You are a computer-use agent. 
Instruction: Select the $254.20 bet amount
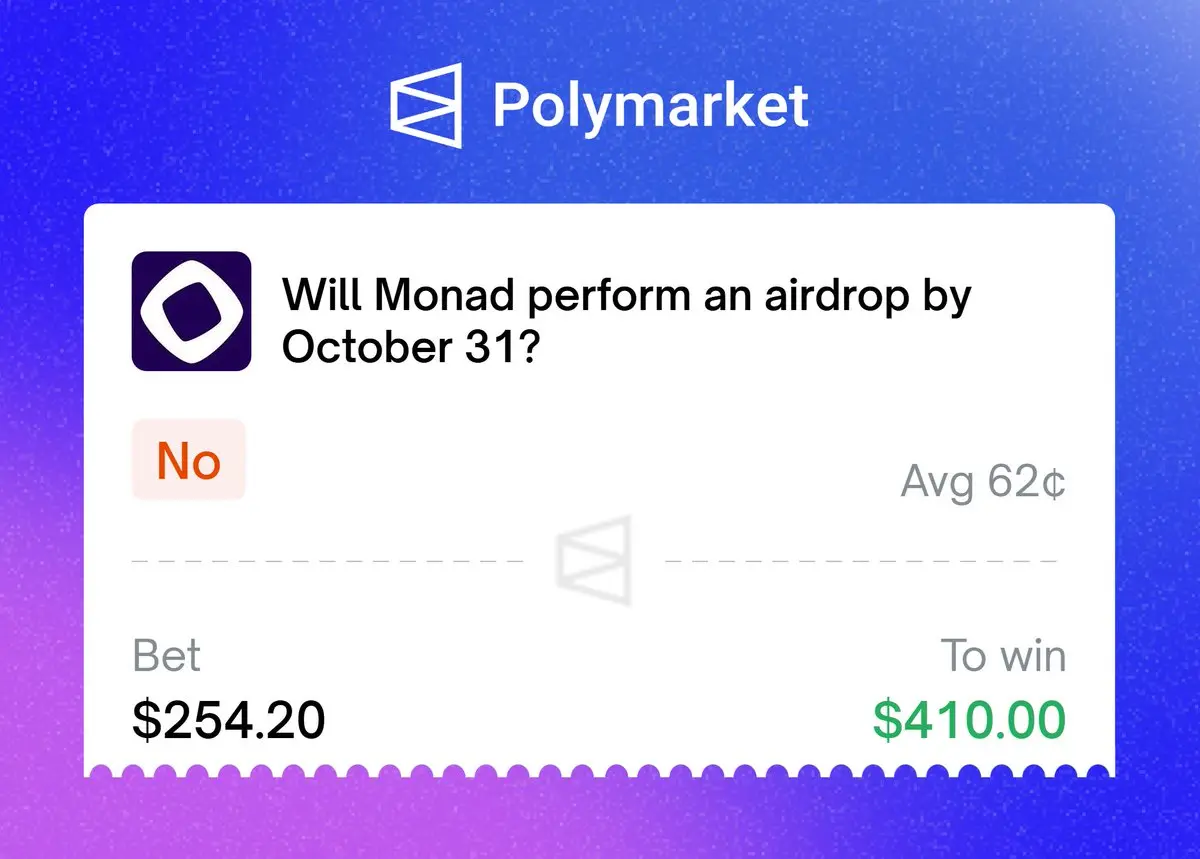[x=229, y=720]
